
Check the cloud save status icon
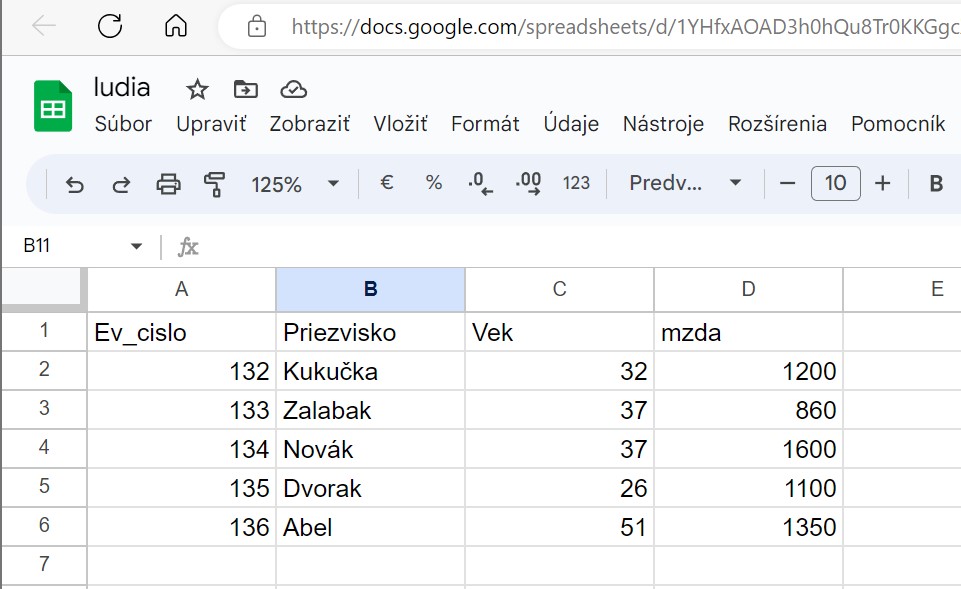point(293,90)
